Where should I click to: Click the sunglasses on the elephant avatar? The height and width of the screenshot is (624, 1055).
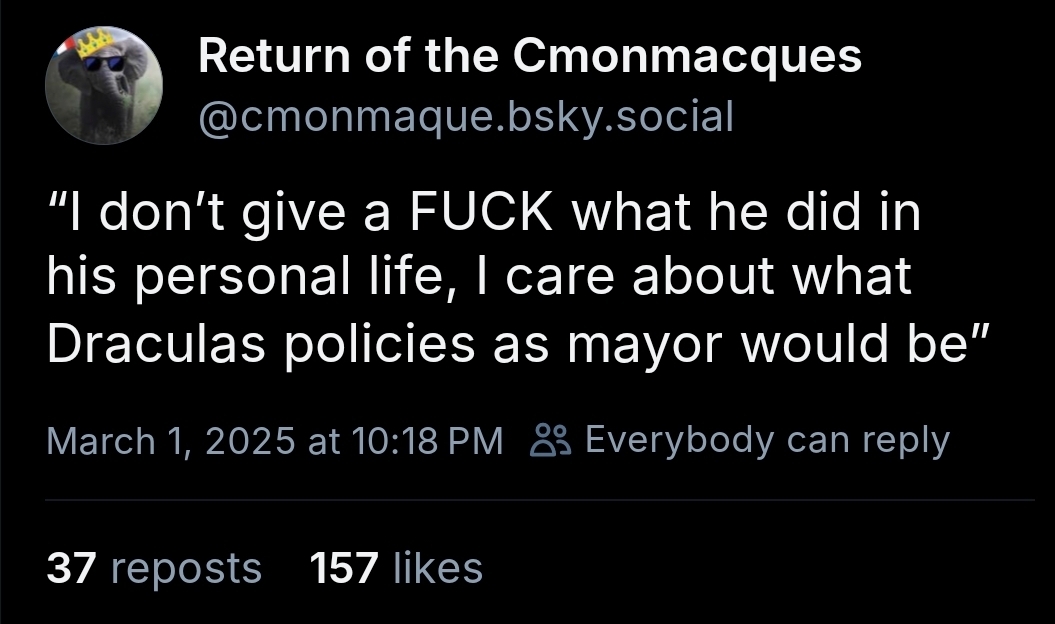[103, 64]
